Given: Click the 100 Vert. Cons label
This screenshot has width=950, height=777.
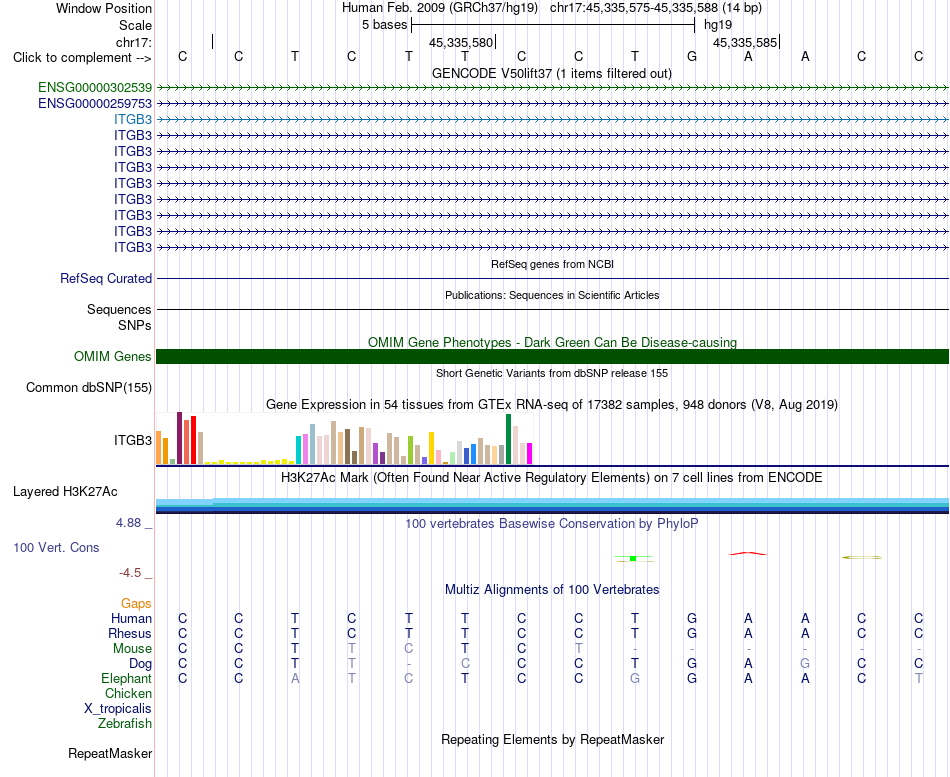Looking at the screenshot, I should coord(56,547).
